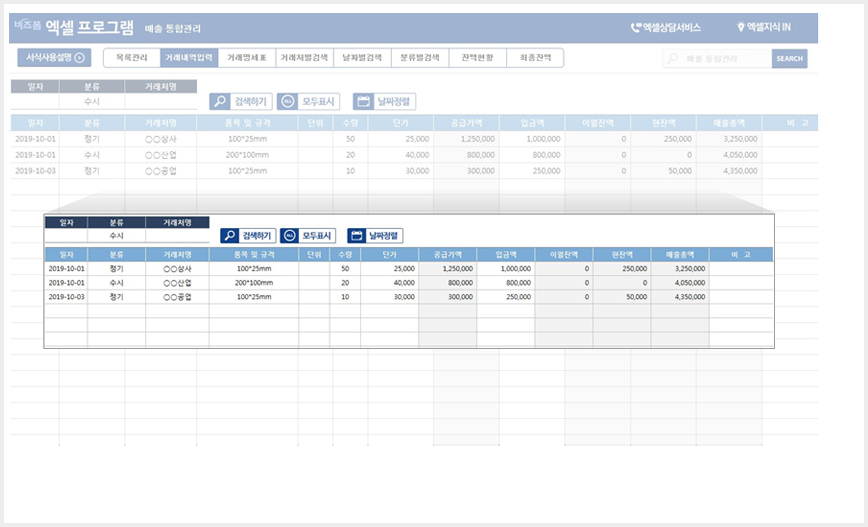Click 300,000 supply amount in enlarged table
Screen dimensions: 868x527
(x=448, y=297)
